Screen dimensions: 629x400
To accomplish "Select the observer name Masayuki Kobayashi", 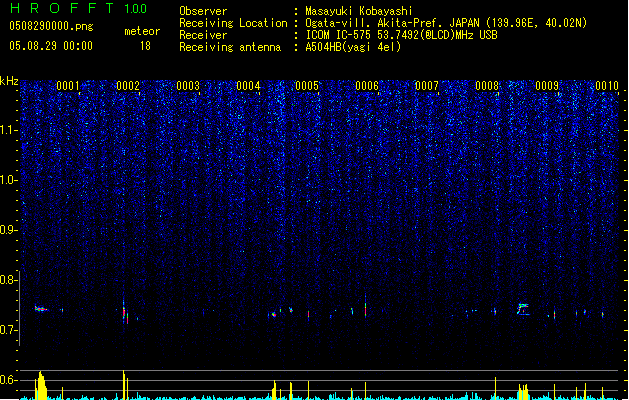I will tap(359, 11).
